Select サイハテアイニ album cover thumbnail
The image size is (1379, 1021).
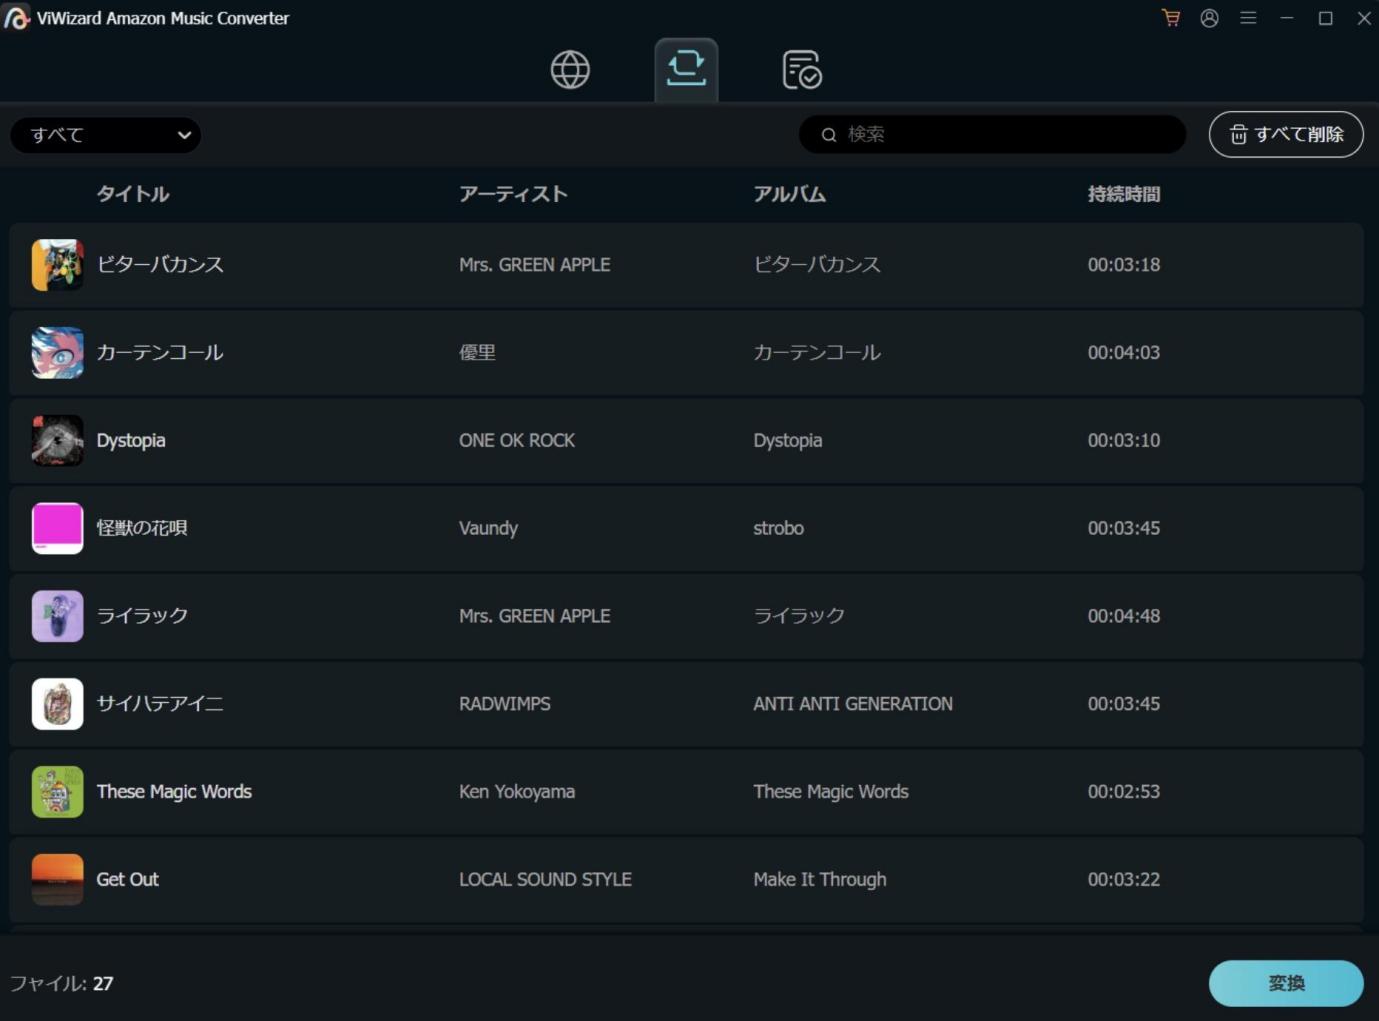click(x=57, y=704)
